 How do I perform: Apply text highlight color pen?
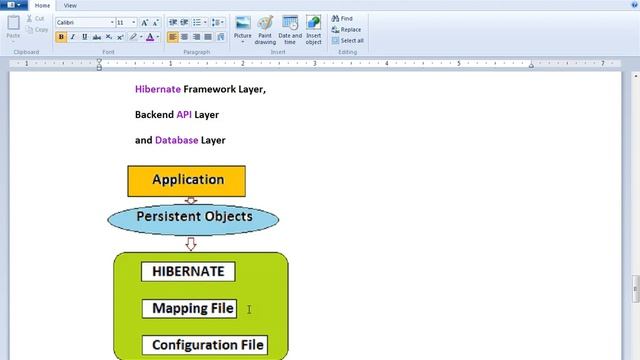(133, 37)
